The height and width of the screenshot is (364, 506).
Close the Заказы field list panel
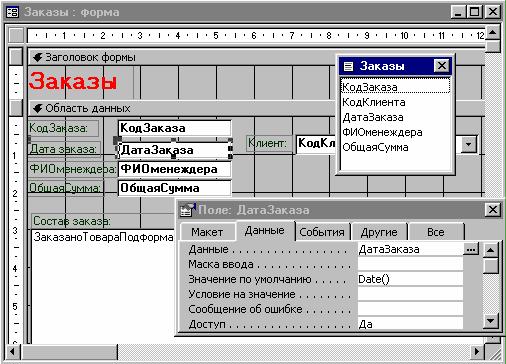442,66
